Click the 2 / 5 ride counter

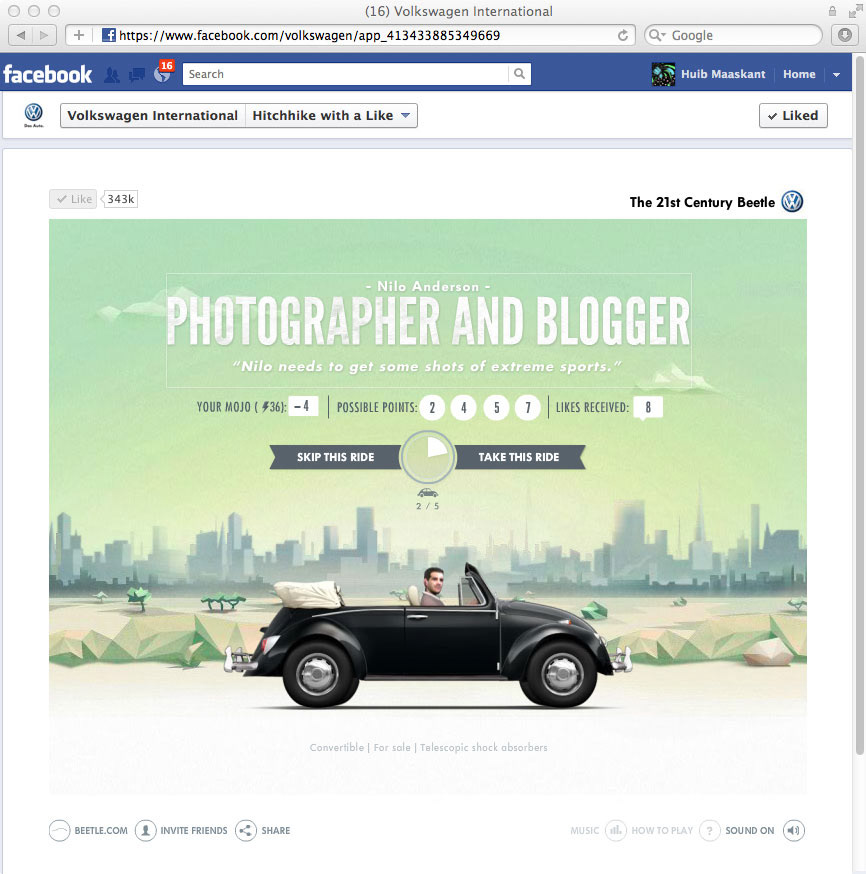427,506
